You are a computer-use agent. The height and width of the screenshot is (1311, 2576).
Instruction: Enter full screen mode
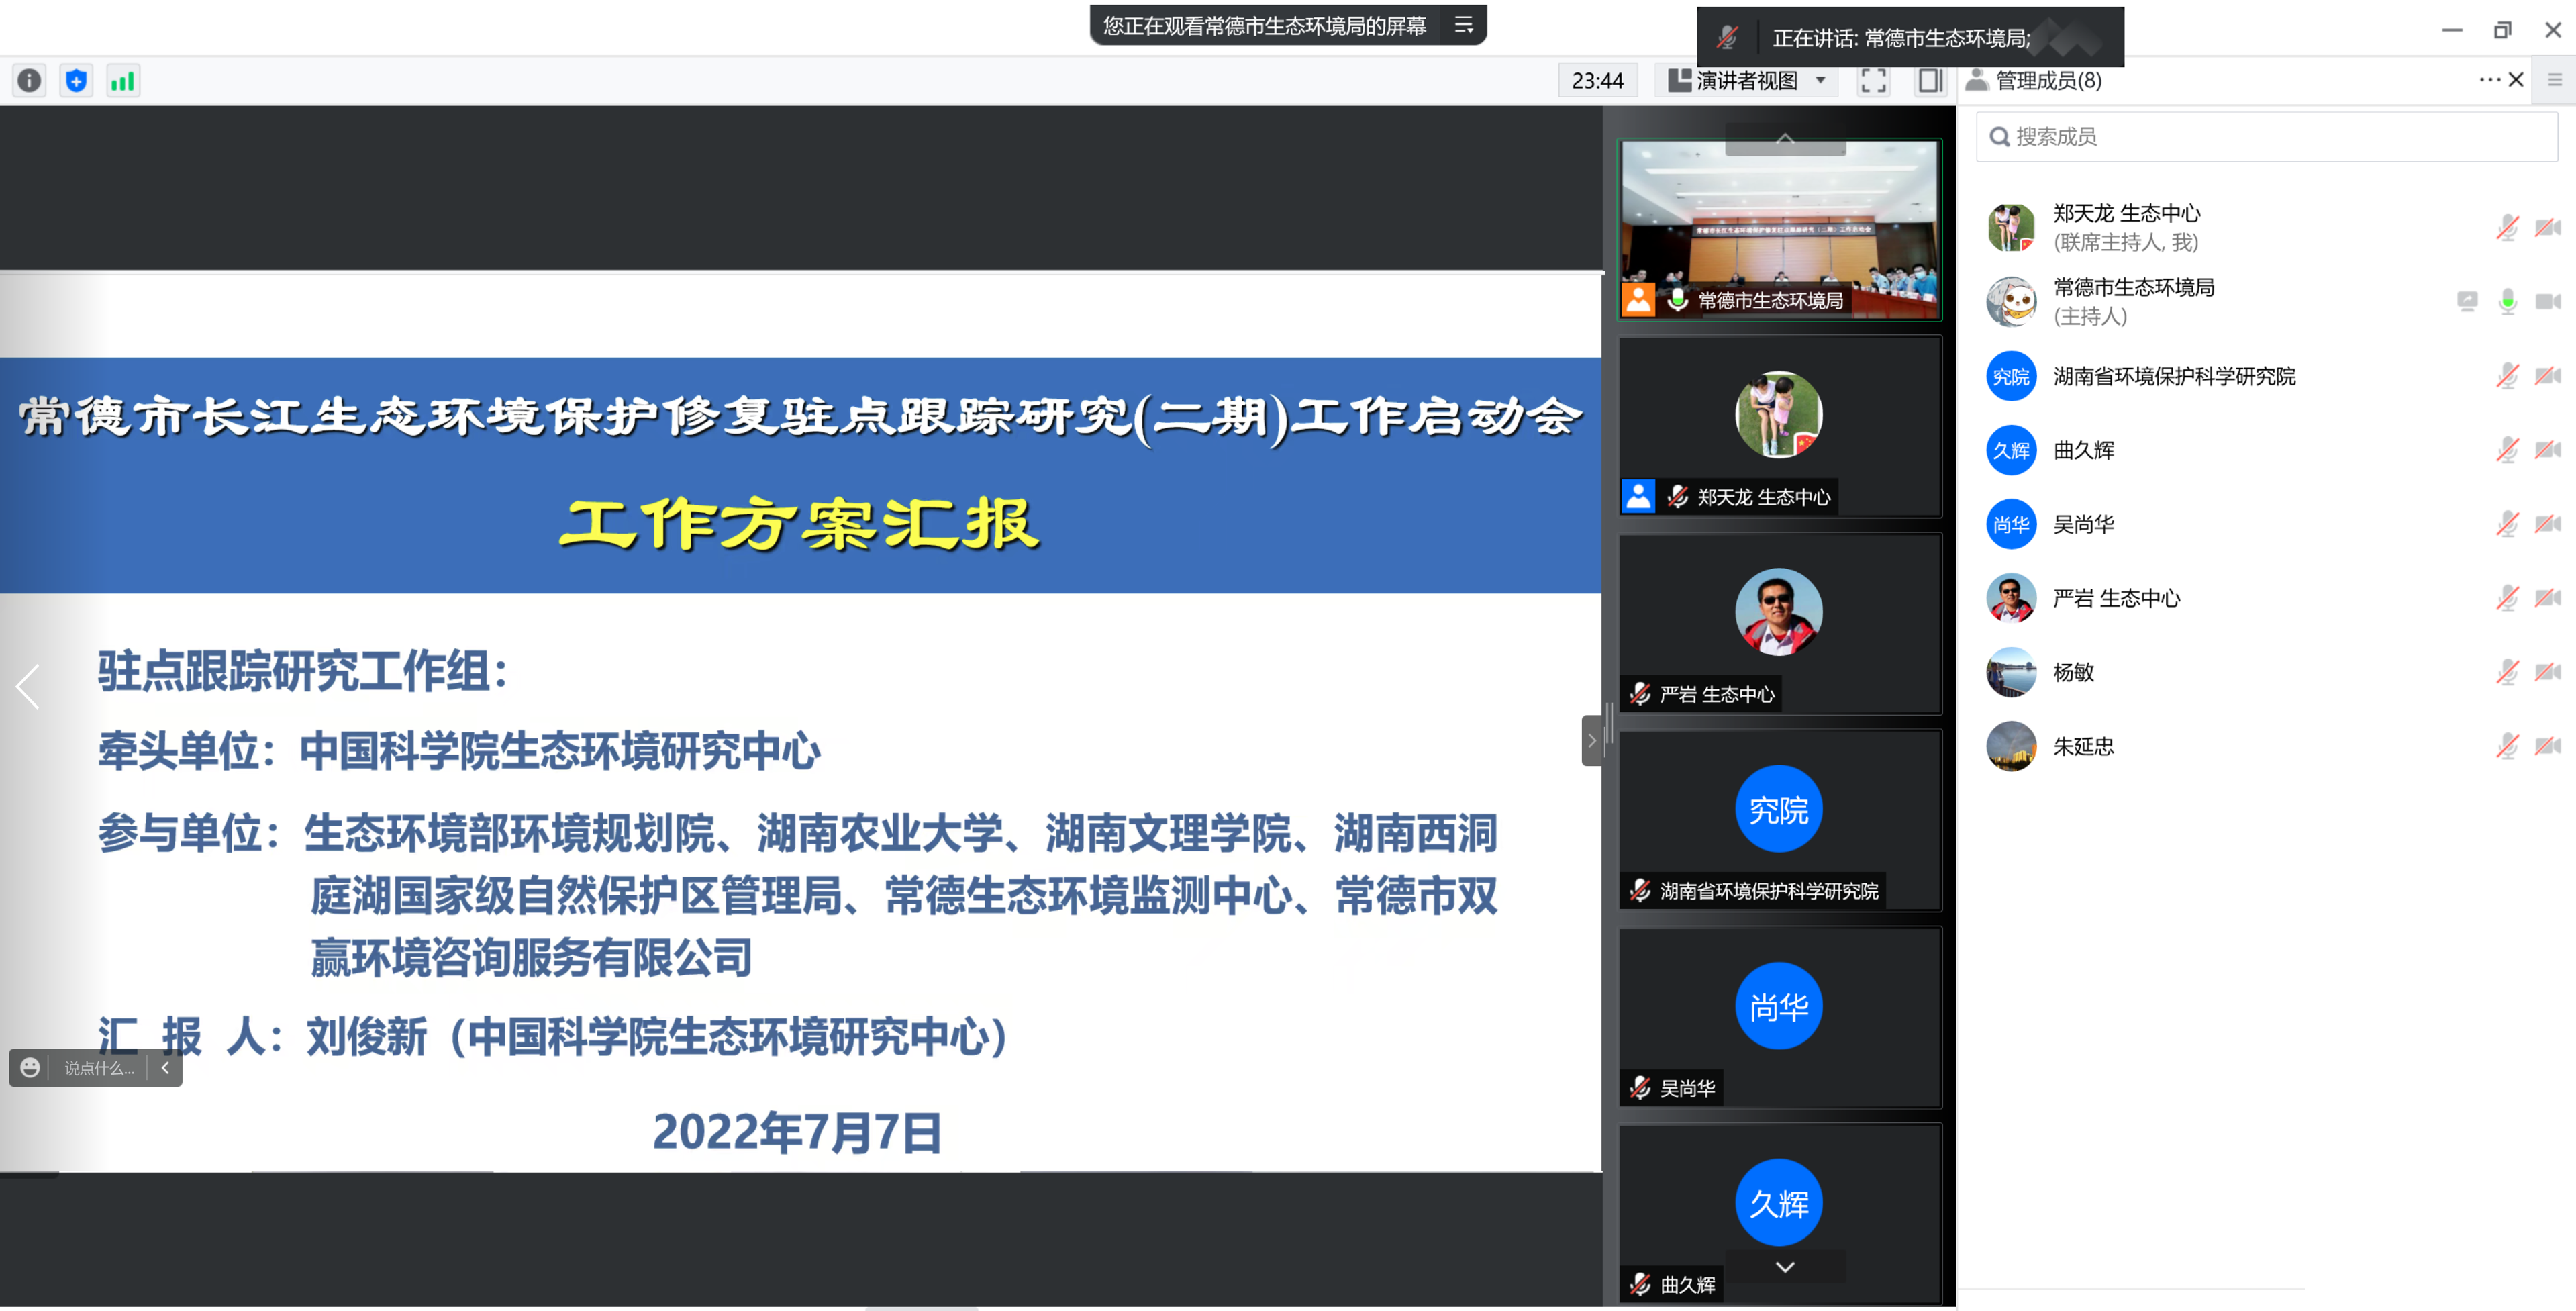point(1873,81)
